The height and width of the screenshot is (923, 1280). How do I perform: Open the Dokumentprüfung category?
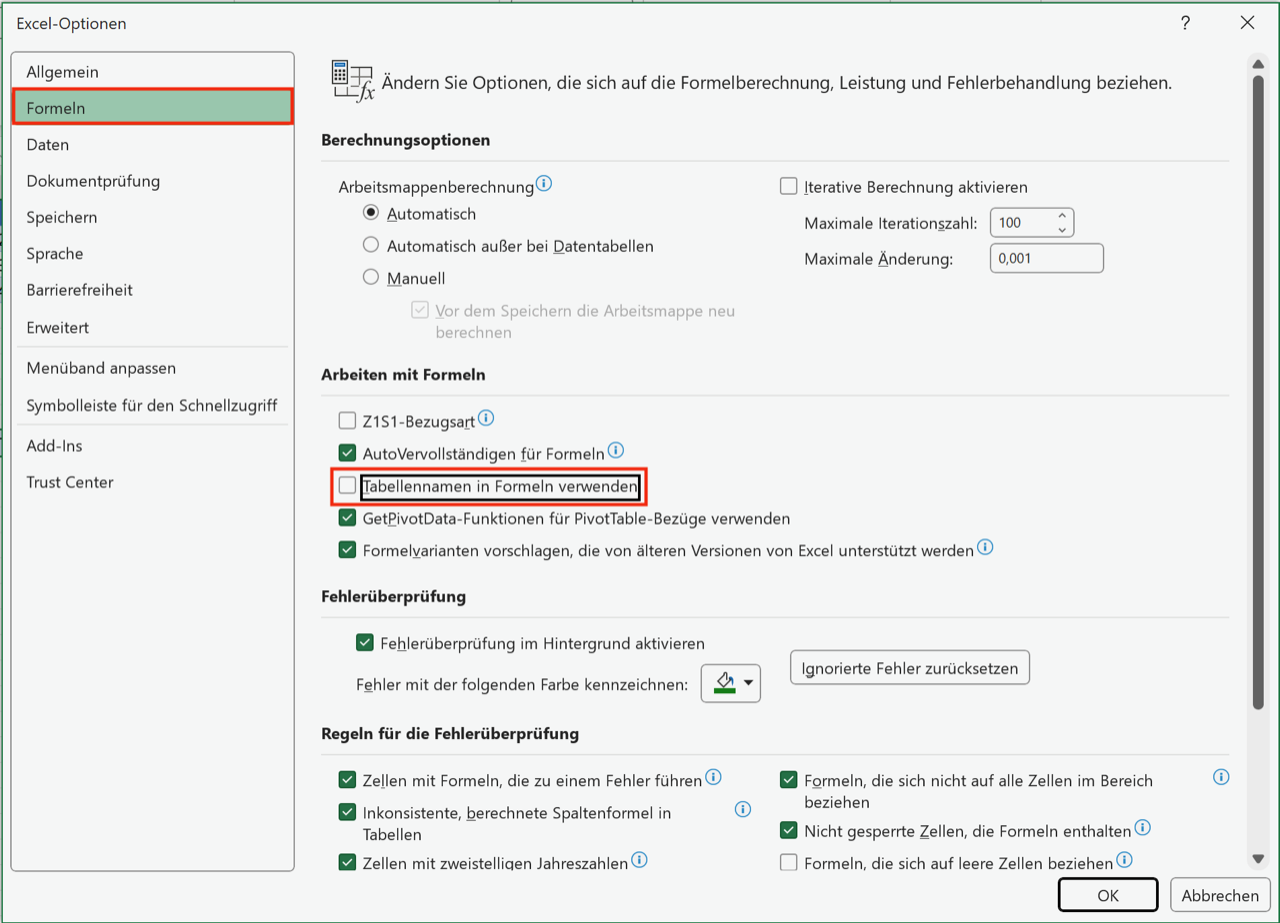(x=152, y=181)
